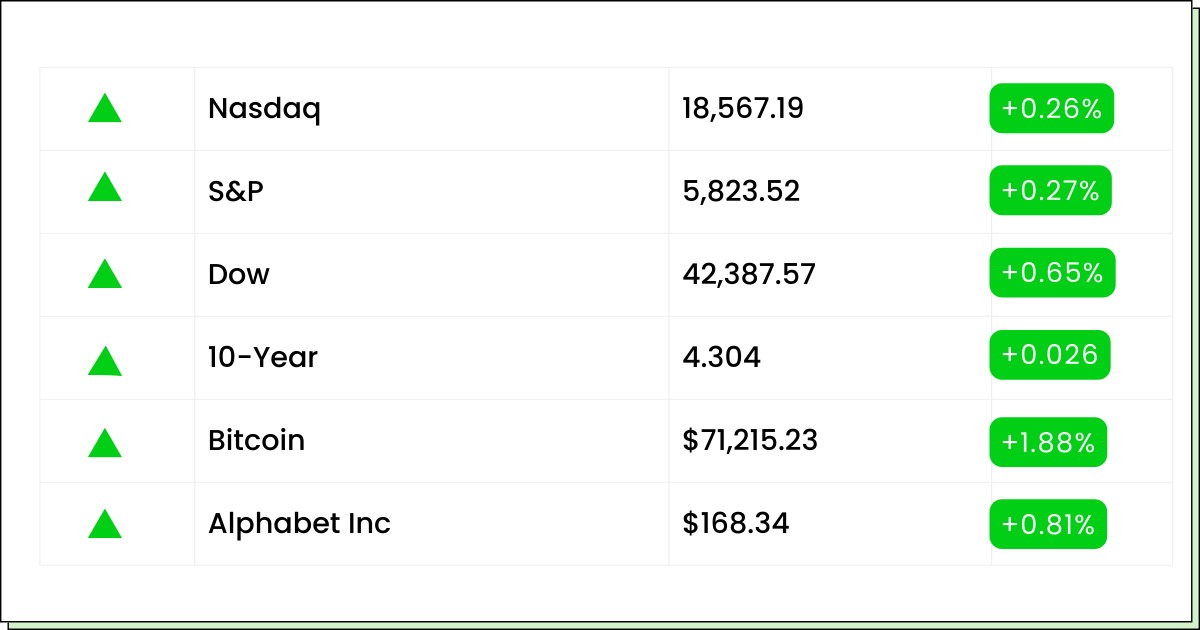Click the green triangle in the Dow row
1200x630 pixels.
(x=105, y=273)
